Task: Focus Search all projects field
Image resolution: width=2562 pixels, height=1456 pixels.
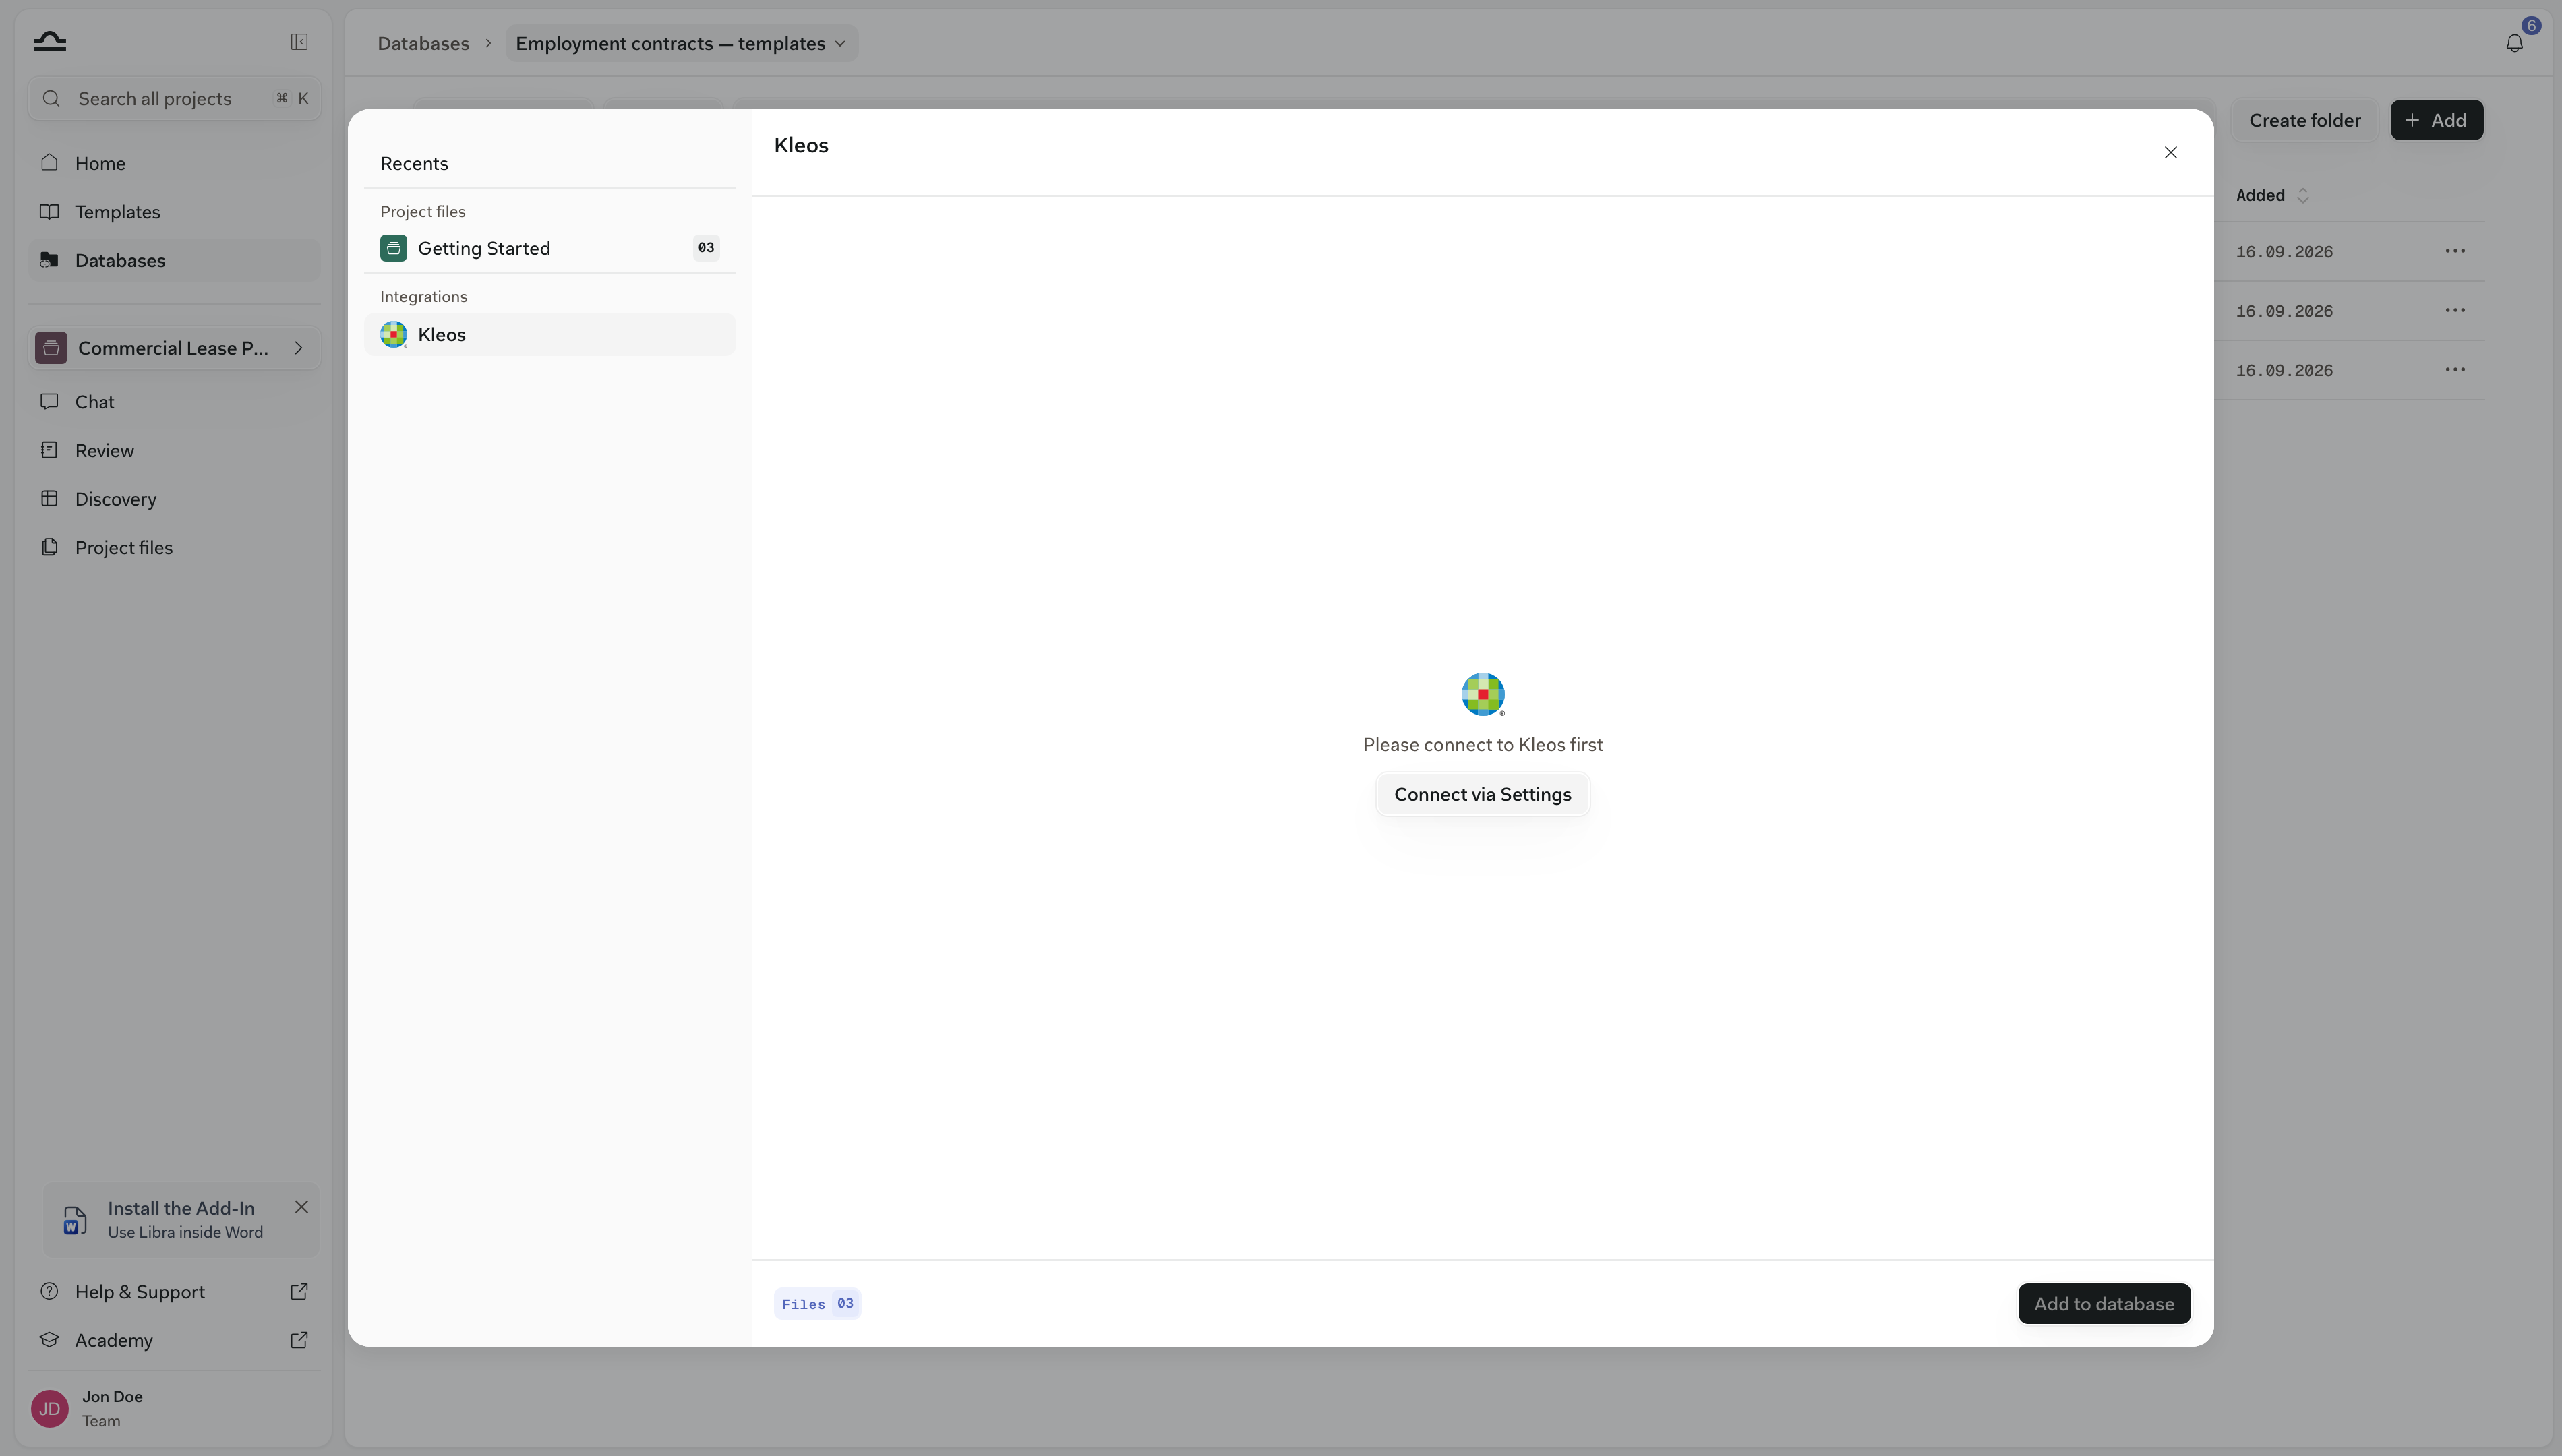Action: [174, 98]
